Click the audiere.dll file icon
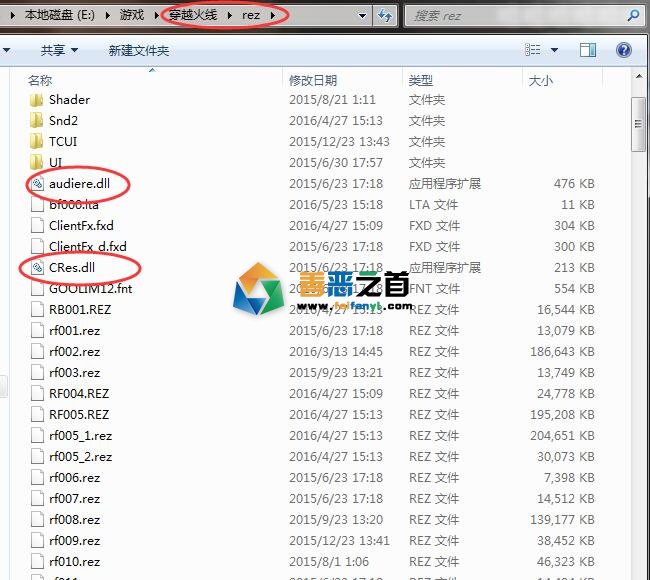The width and height of the screenshot is (650, 580). [x=37, y=184]
